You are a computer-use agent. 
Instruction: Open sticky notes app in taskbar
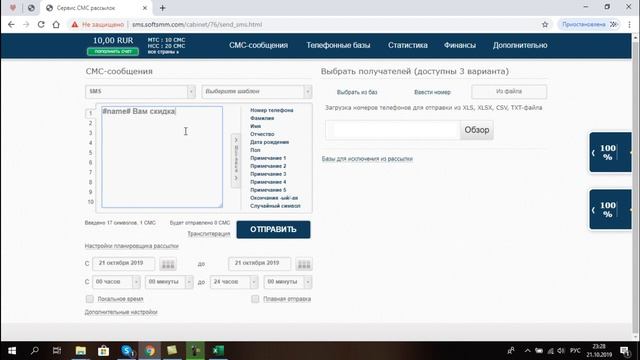point(172,351)
